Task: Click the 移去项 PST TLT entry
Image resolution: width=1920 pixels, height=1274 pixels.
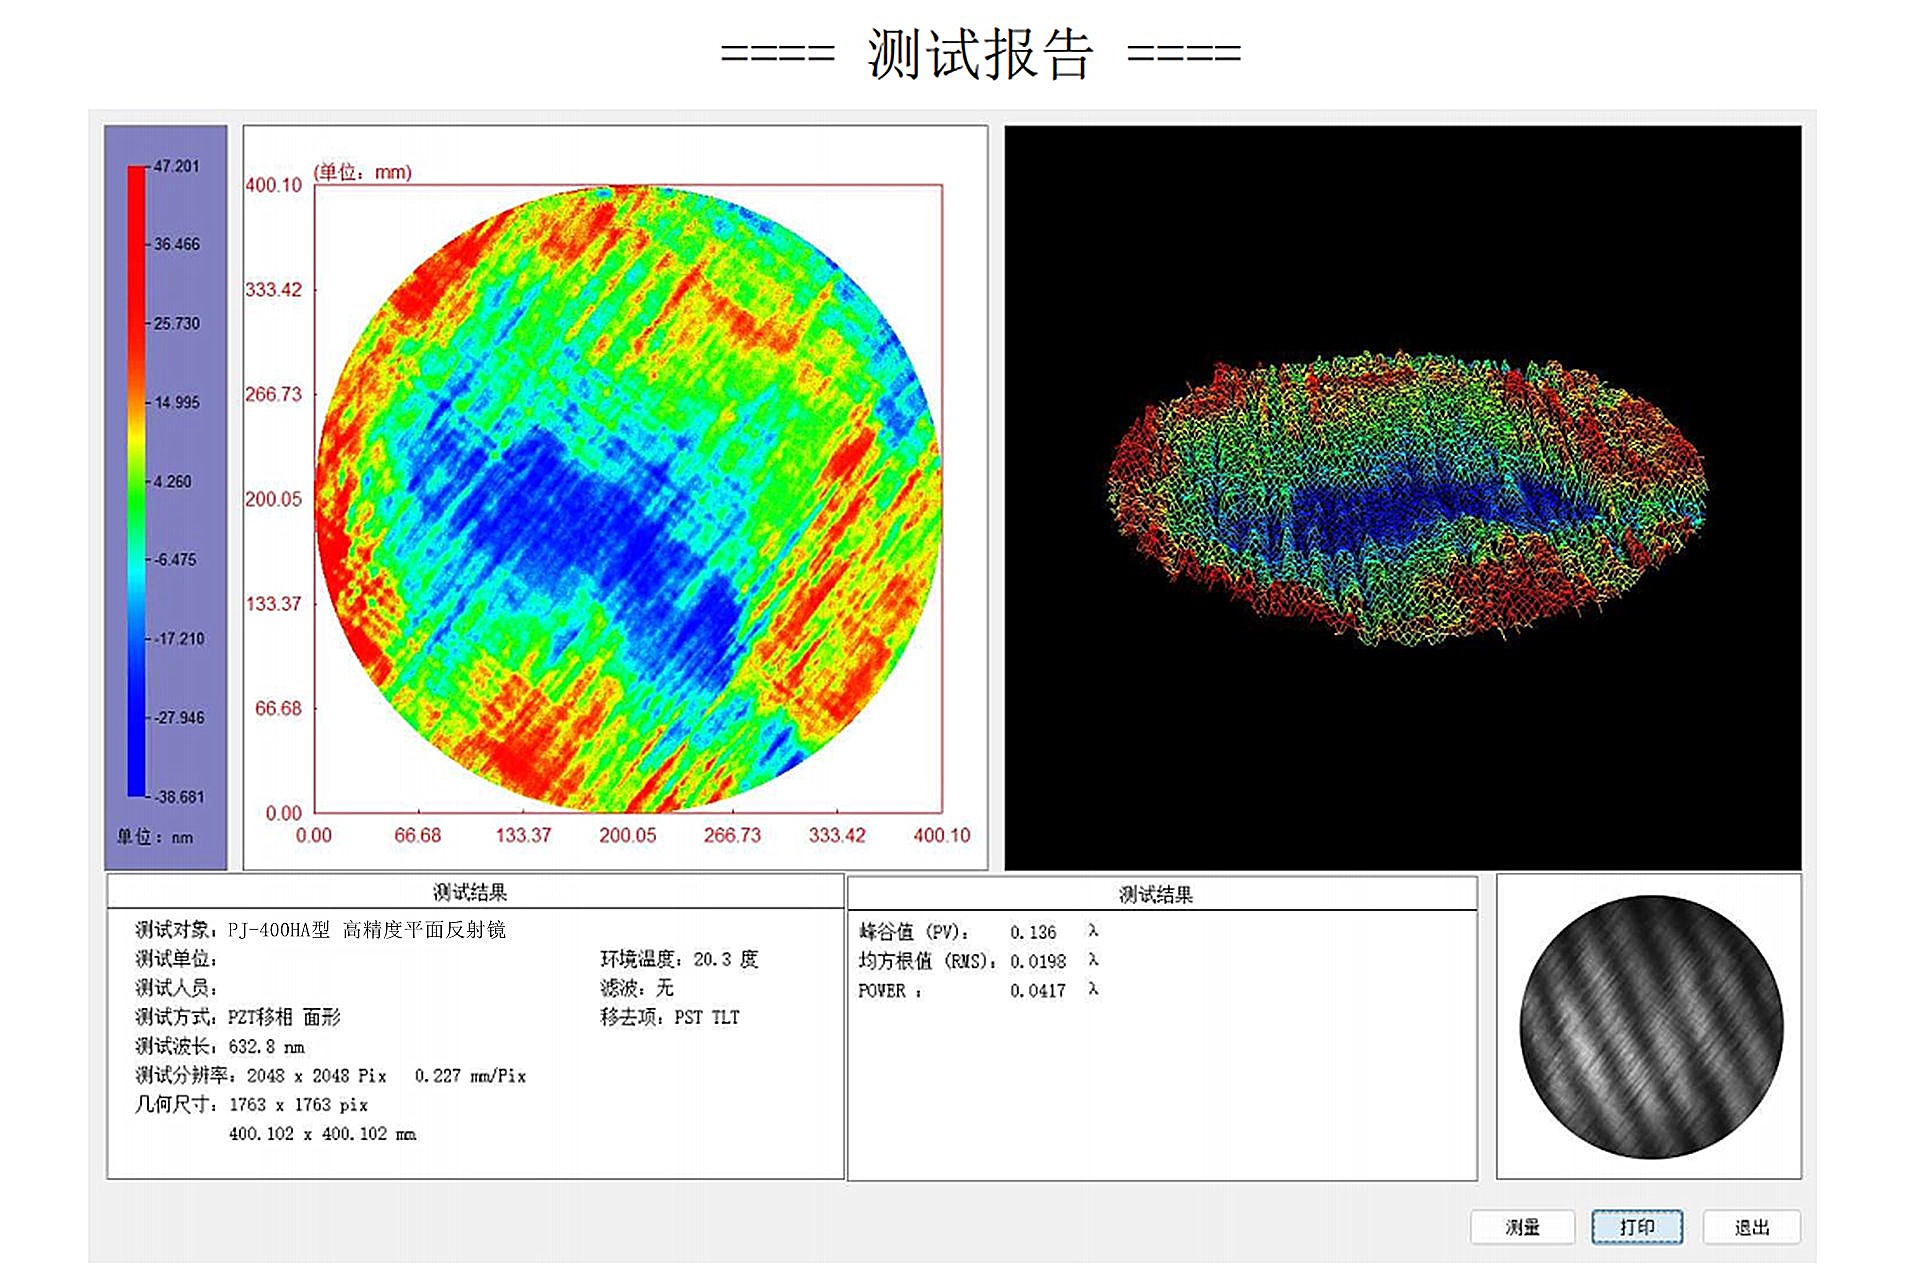Action: (x=669, y=1017)
